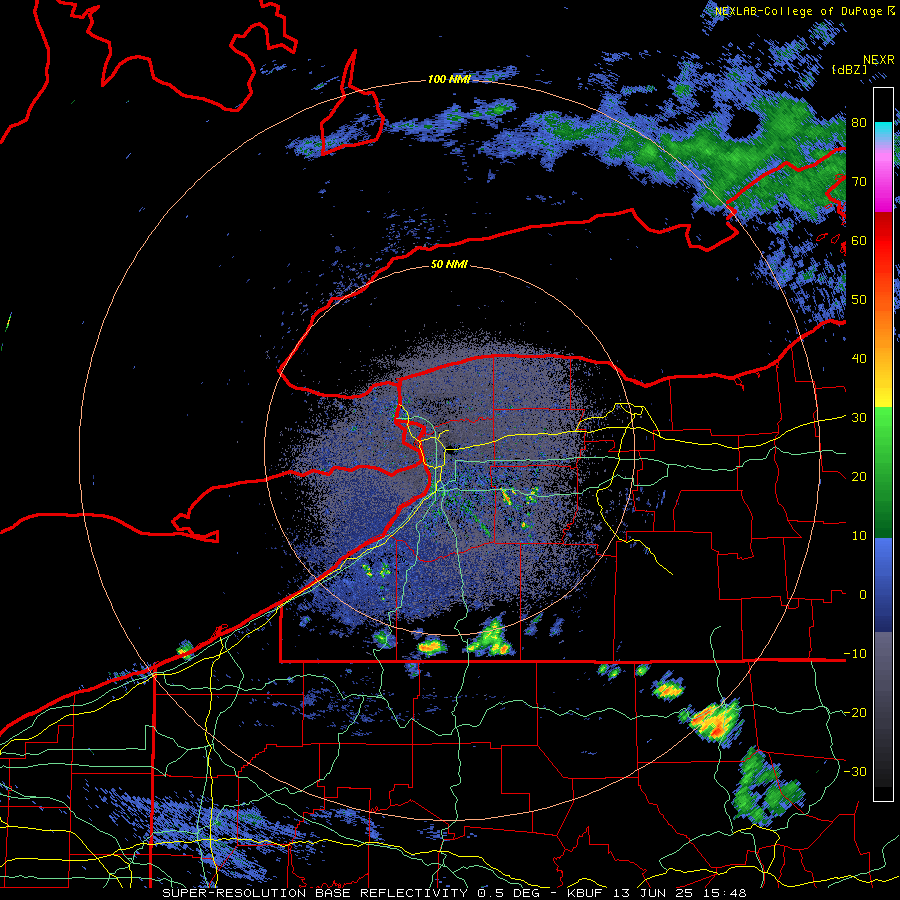
Task: Click the "20" value on the dBZ scale
Action: click(x=859, y=477)
